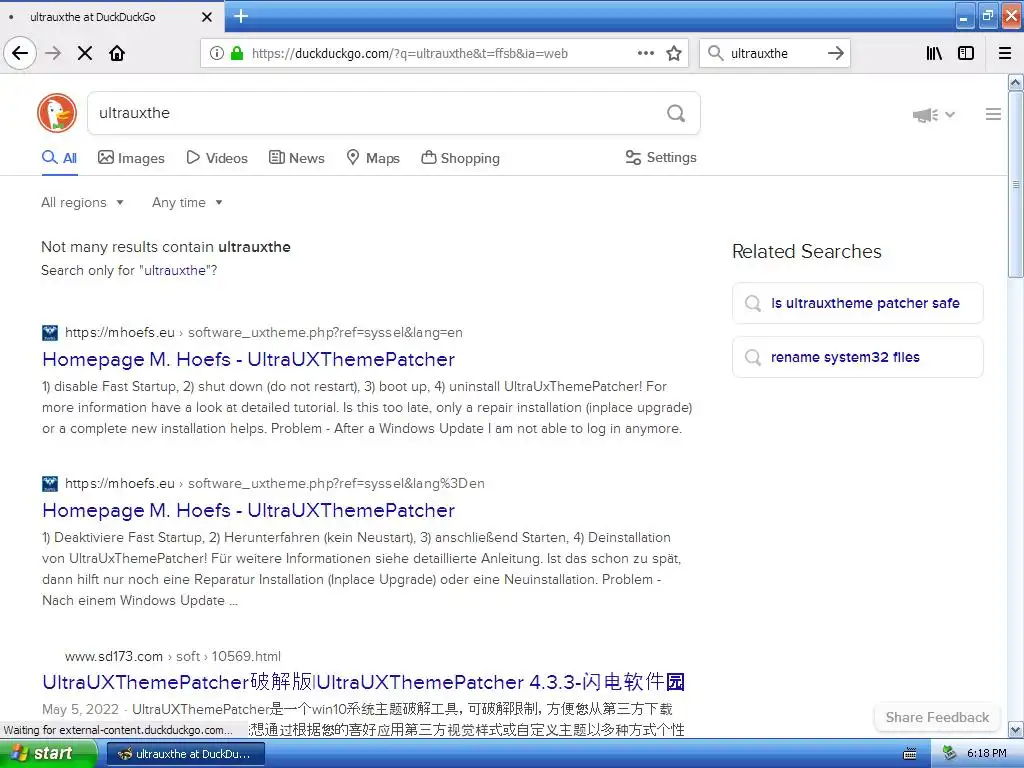Click the mhoefs.eu favicon of the German result

click(50, 484)
